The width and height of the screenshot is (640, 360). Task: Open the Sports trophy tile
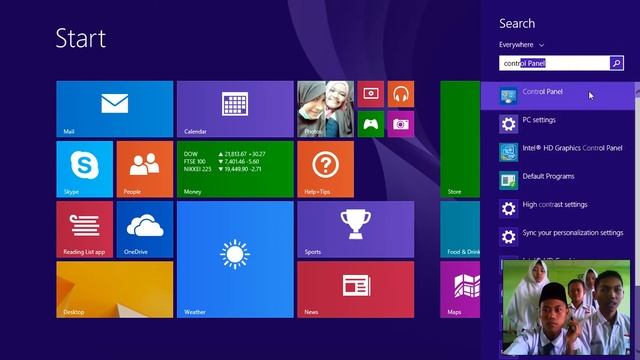point(356,229)
